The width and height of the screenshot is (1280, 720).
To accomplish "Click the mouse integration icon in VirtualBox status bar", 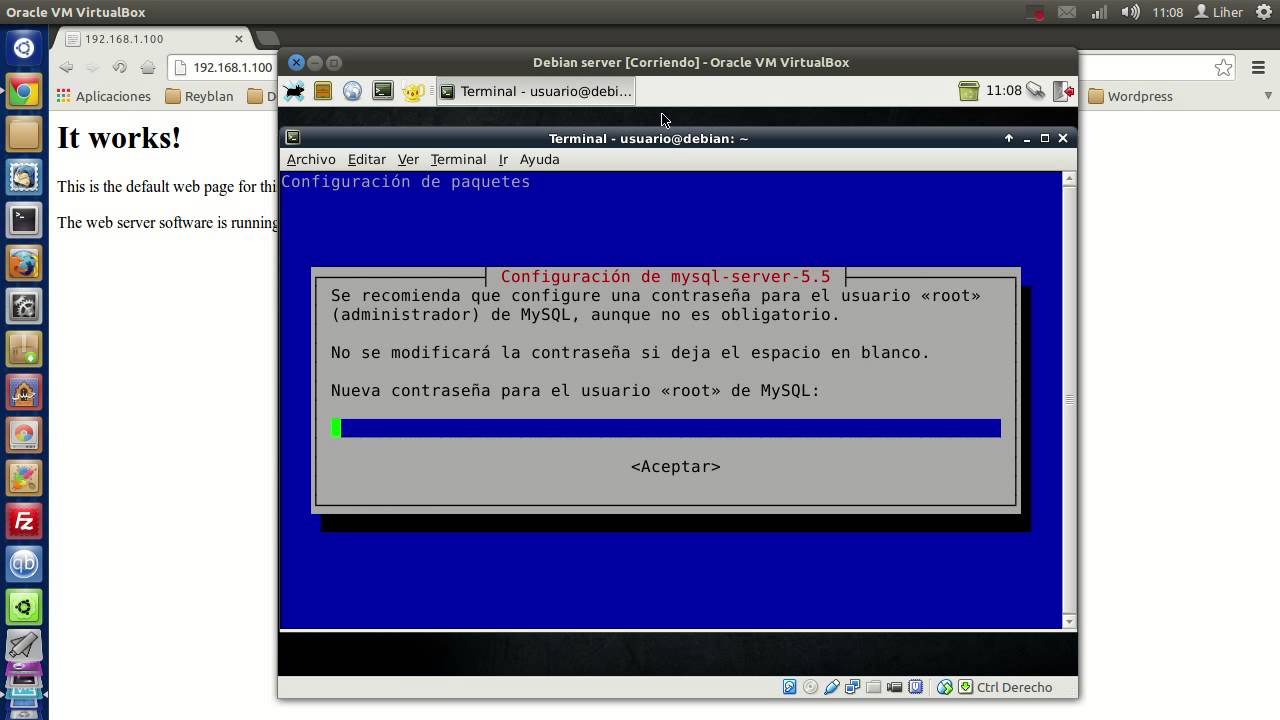I will (x=945, y=687).
